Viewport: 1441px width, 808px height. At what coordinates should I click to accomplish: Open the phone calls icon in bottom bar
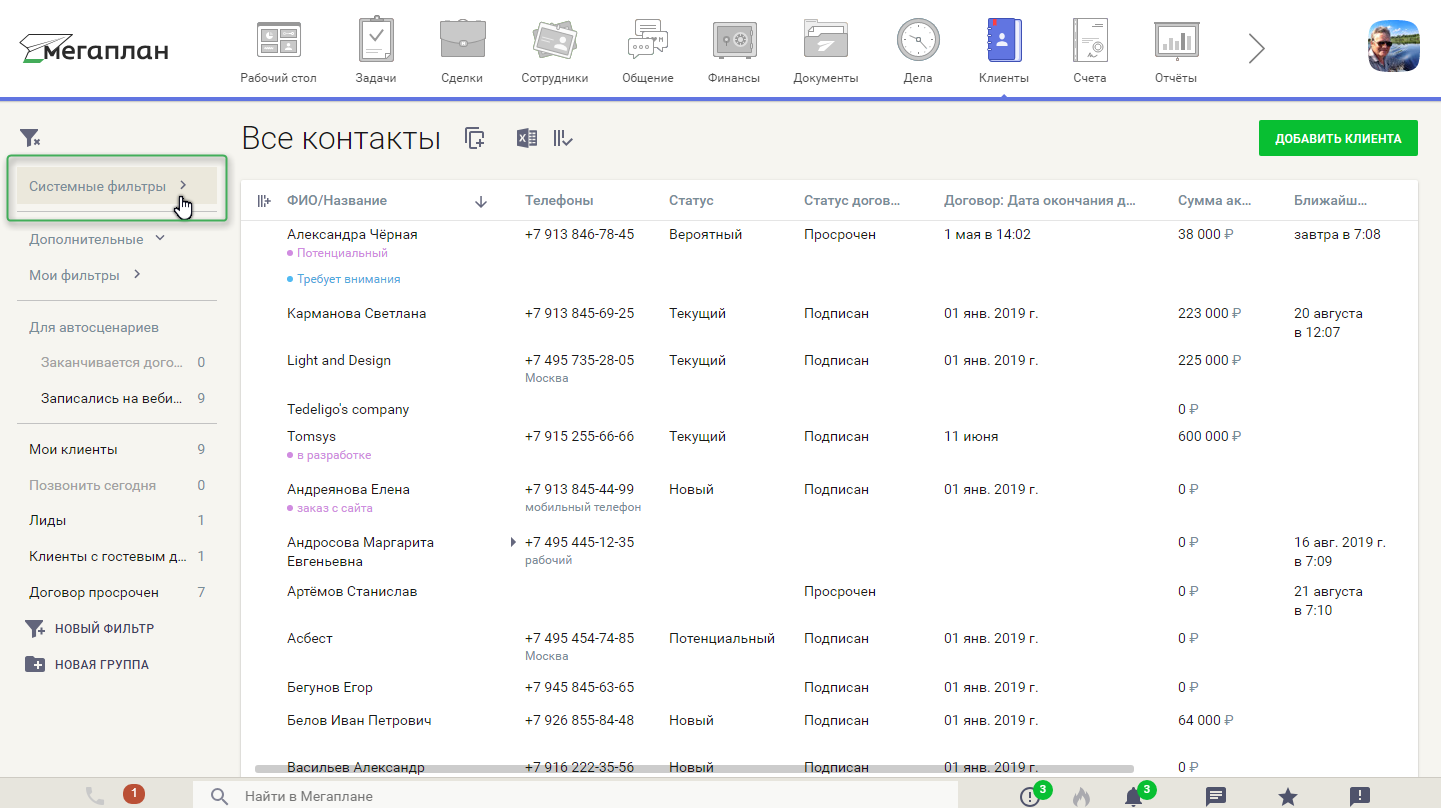[95, 796]
